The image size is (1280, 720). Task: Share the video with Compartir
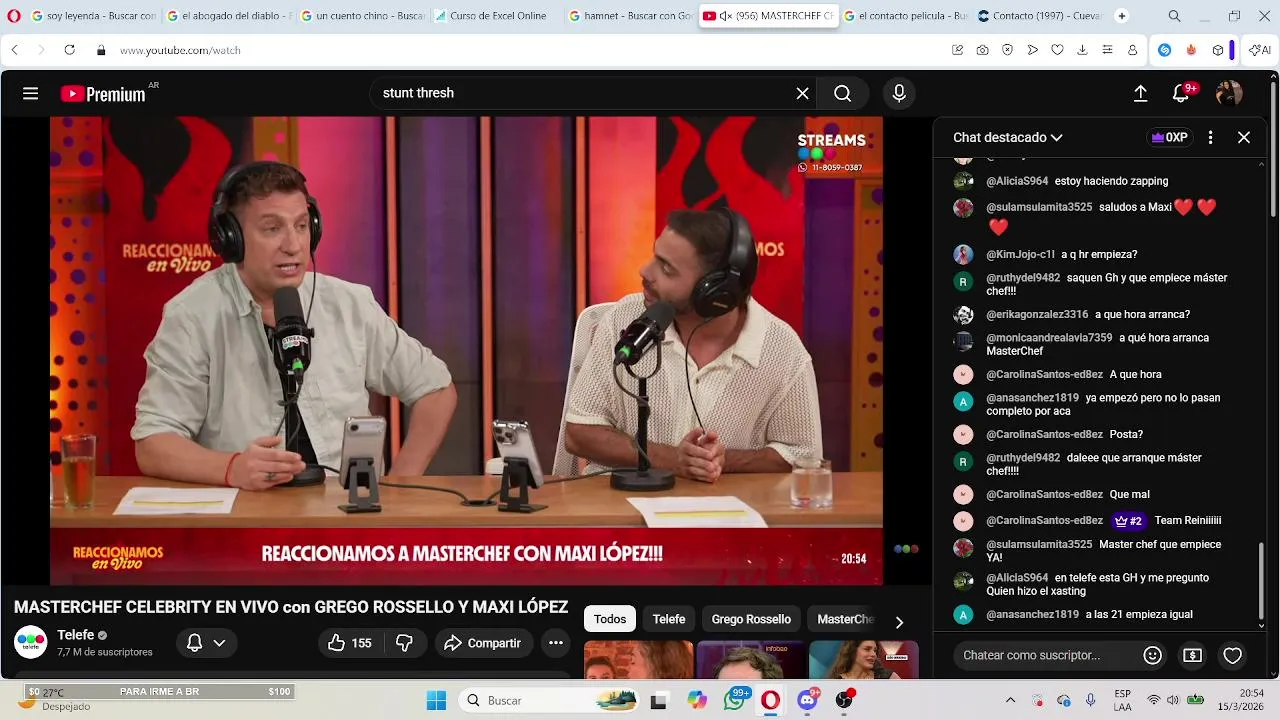pyautogui.click(x=483, y=643)
